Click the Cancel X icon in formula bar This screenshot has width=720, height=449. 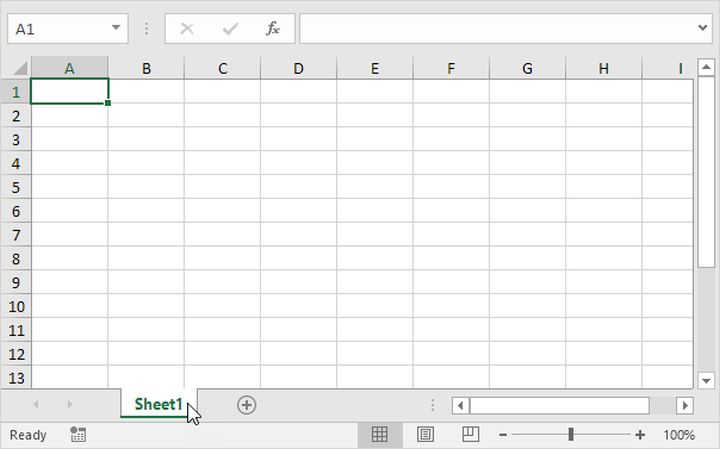coord(187,28)
